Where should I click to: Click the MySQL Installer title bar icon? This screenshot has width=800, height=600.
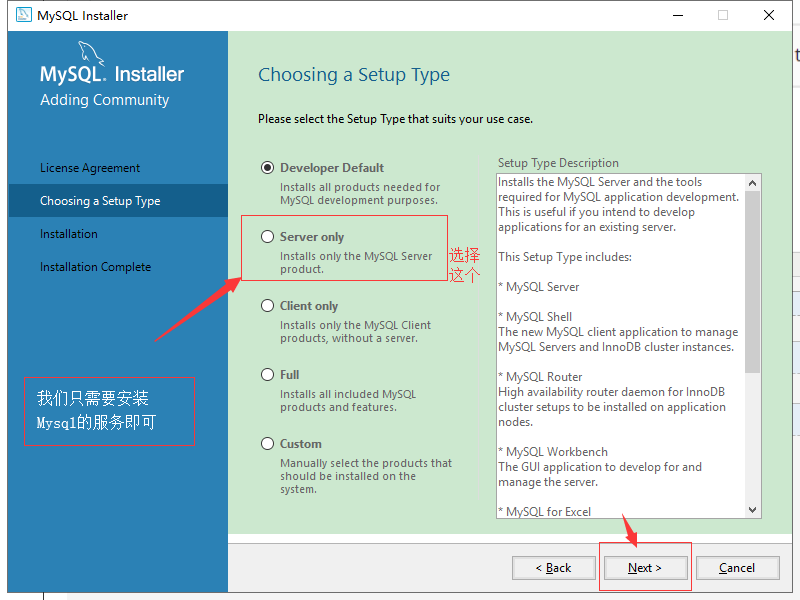tap(23, 15)
